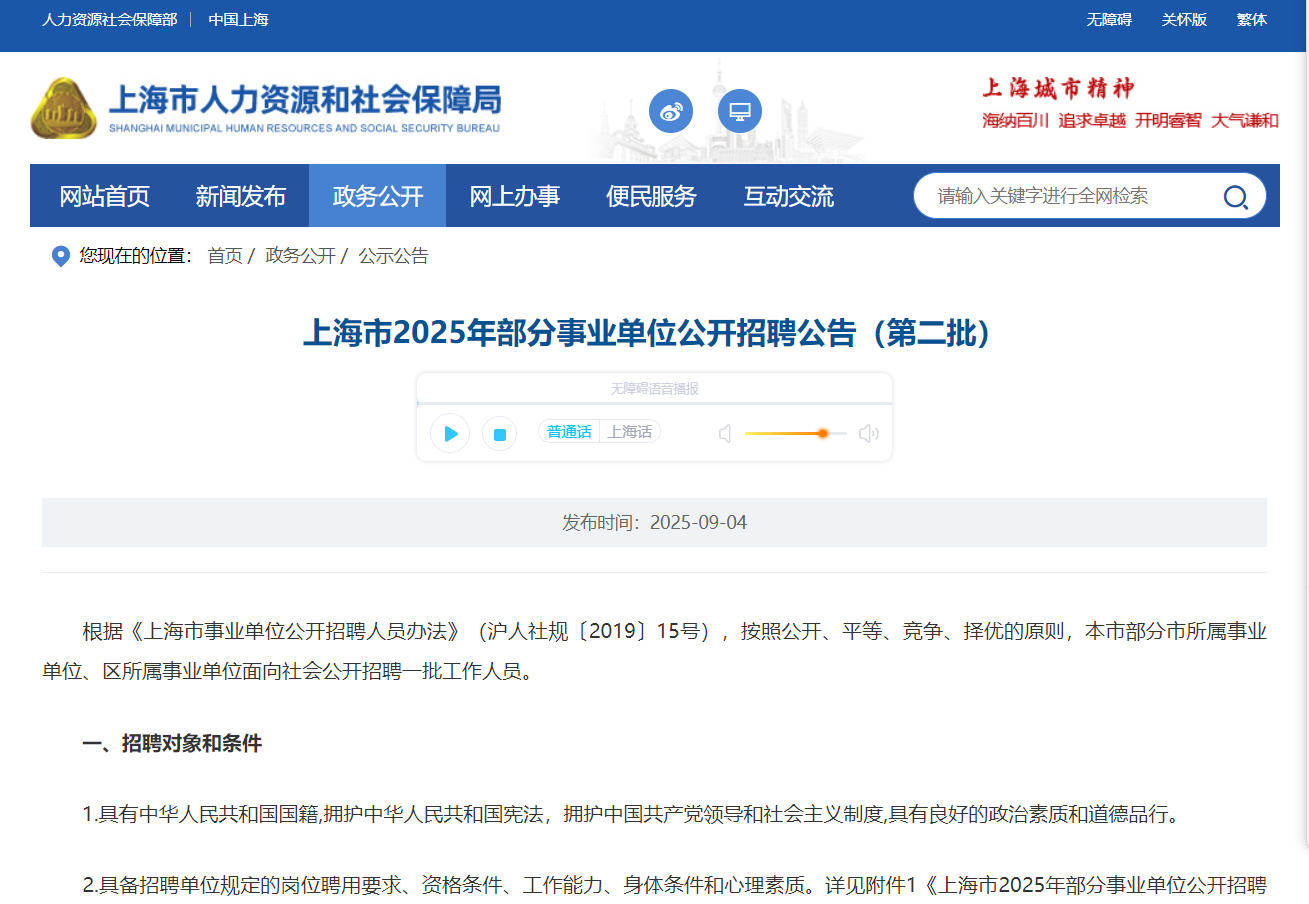This screenshot has height=904, width=1309.
Task: Mute audio via the left speaker icon
Action: pyautogui.click(x=725, y=432)
